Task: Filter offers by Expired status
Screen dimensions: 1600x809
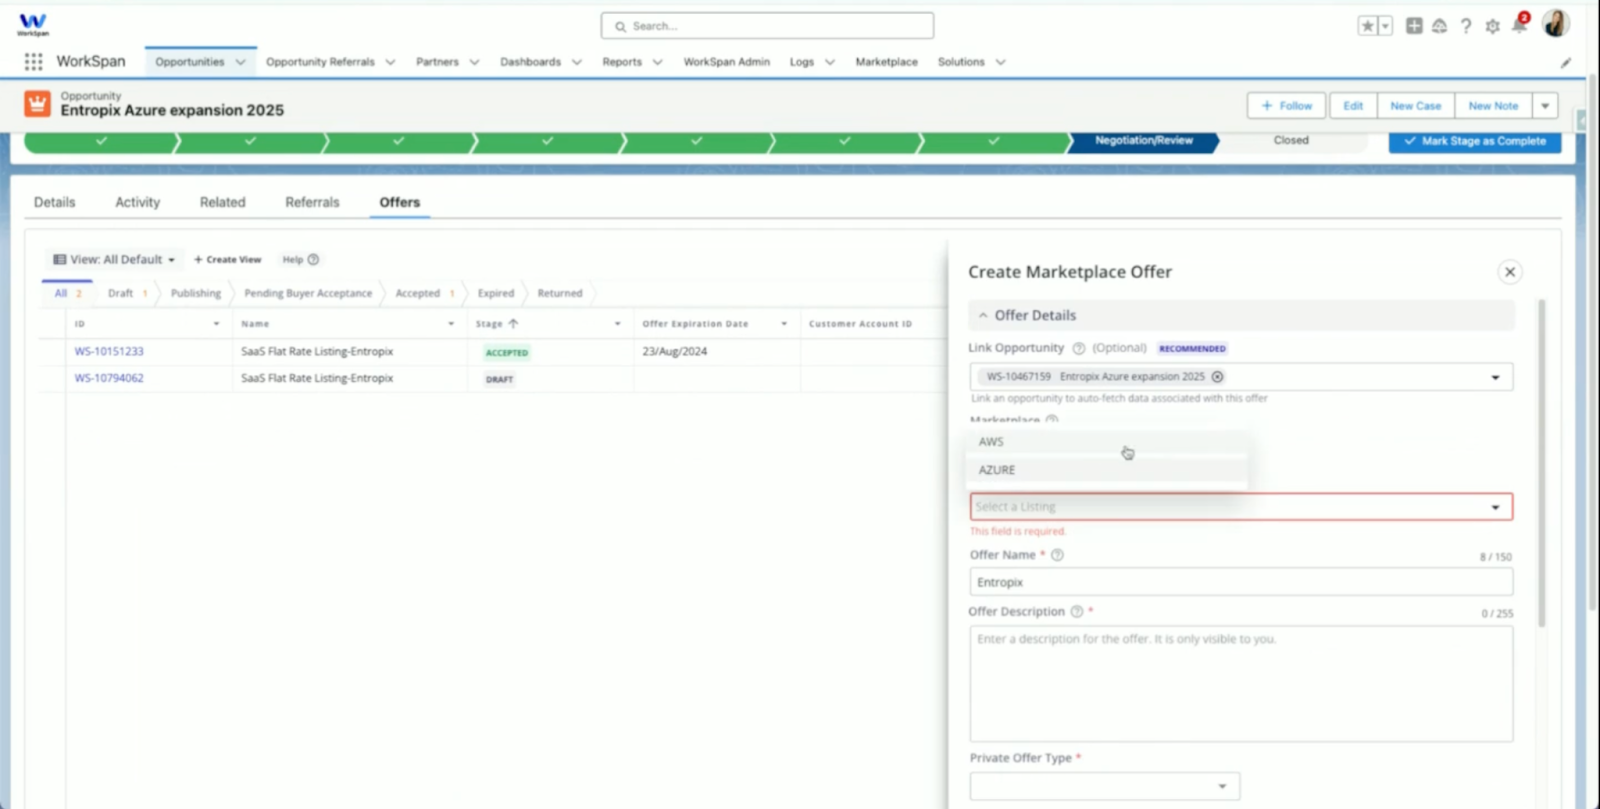Action: pos(495,294)
